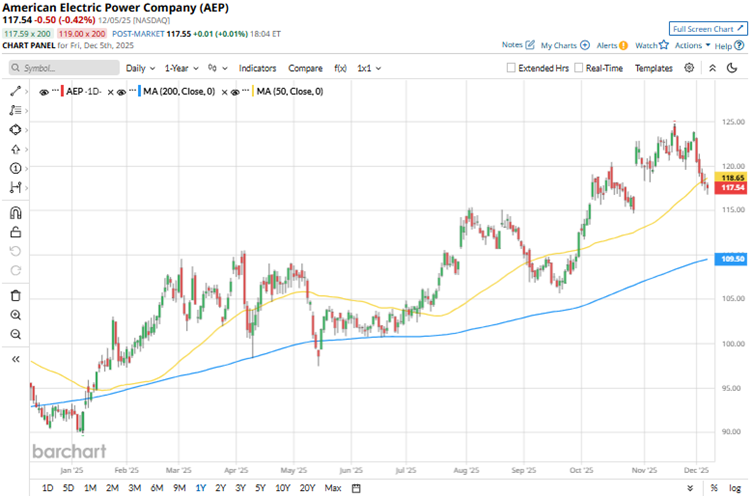This screenshot has height=496, width=752.
Task: Open chart settings gear icon
Action: (x=690, y=68)
